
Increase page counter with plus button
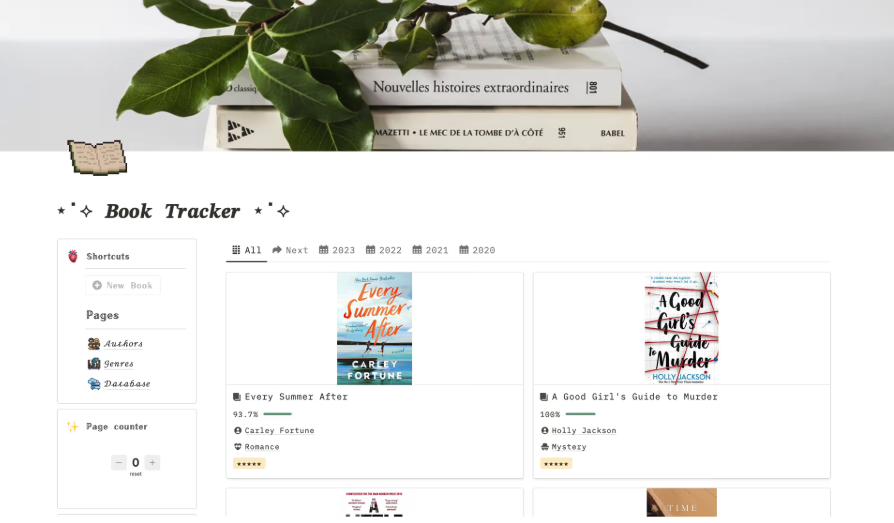(x=152, y=463)
